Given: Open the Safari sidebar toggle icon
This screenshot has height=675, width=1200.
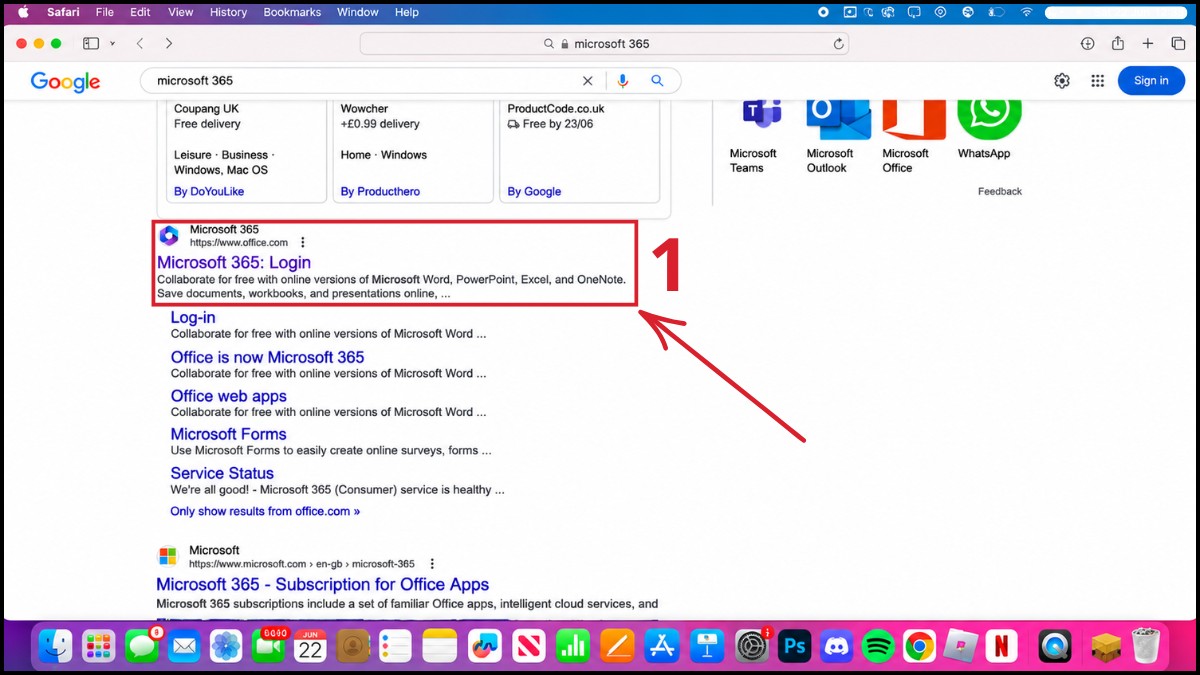Looking at the screenshot, I should tap(91, 44).
